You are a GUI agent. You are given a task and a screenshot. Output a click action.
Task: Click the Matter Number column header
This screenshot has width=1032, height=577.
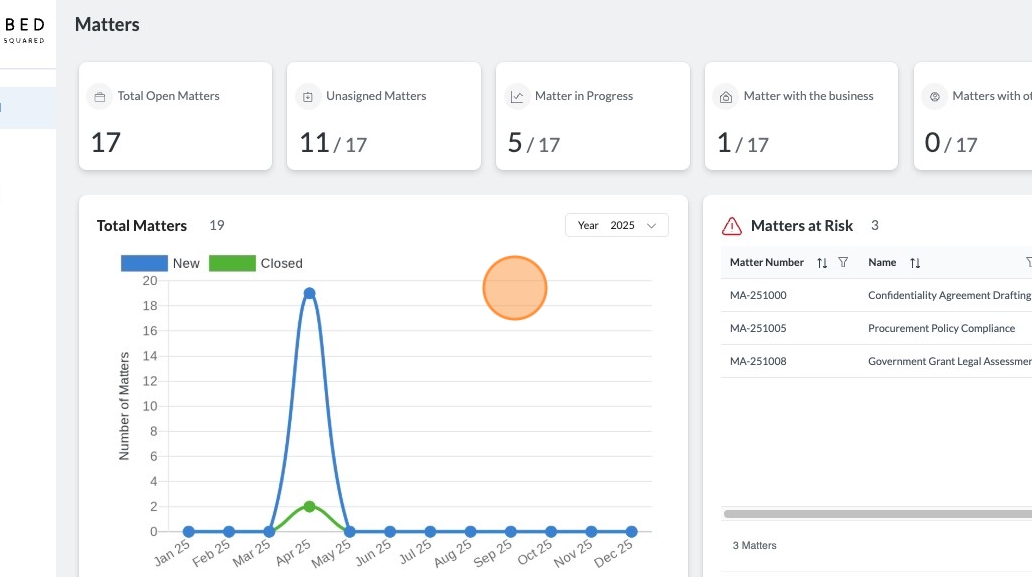(x=767, y=263)
